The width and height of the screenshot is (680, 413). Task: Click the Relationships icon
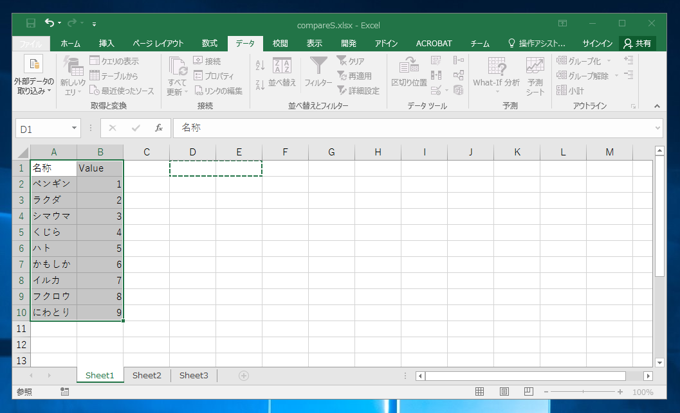[458, 75]
